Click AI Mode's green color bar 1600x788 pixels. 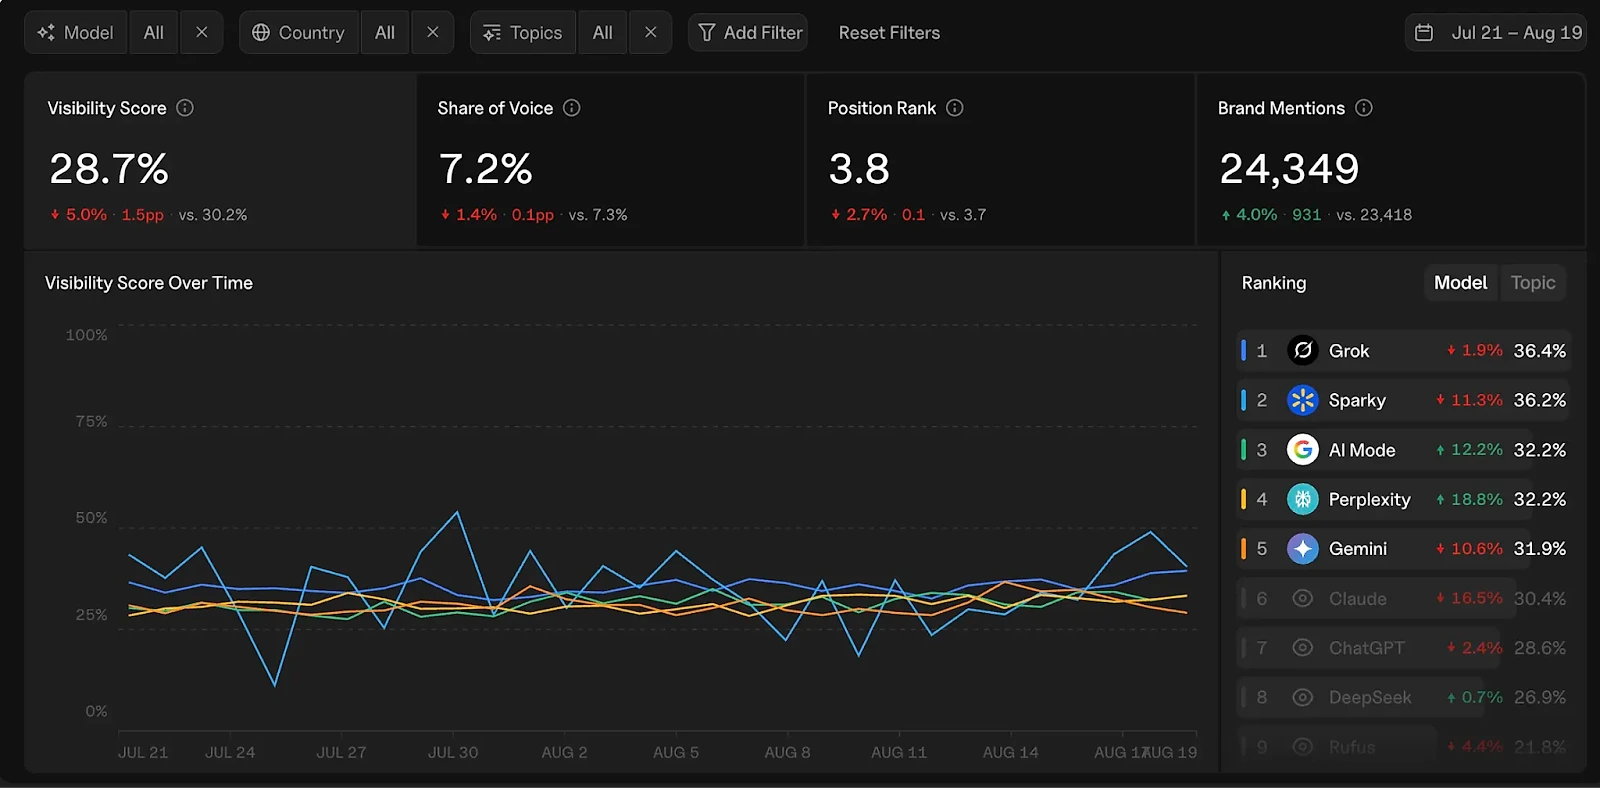coord(1243,450)
